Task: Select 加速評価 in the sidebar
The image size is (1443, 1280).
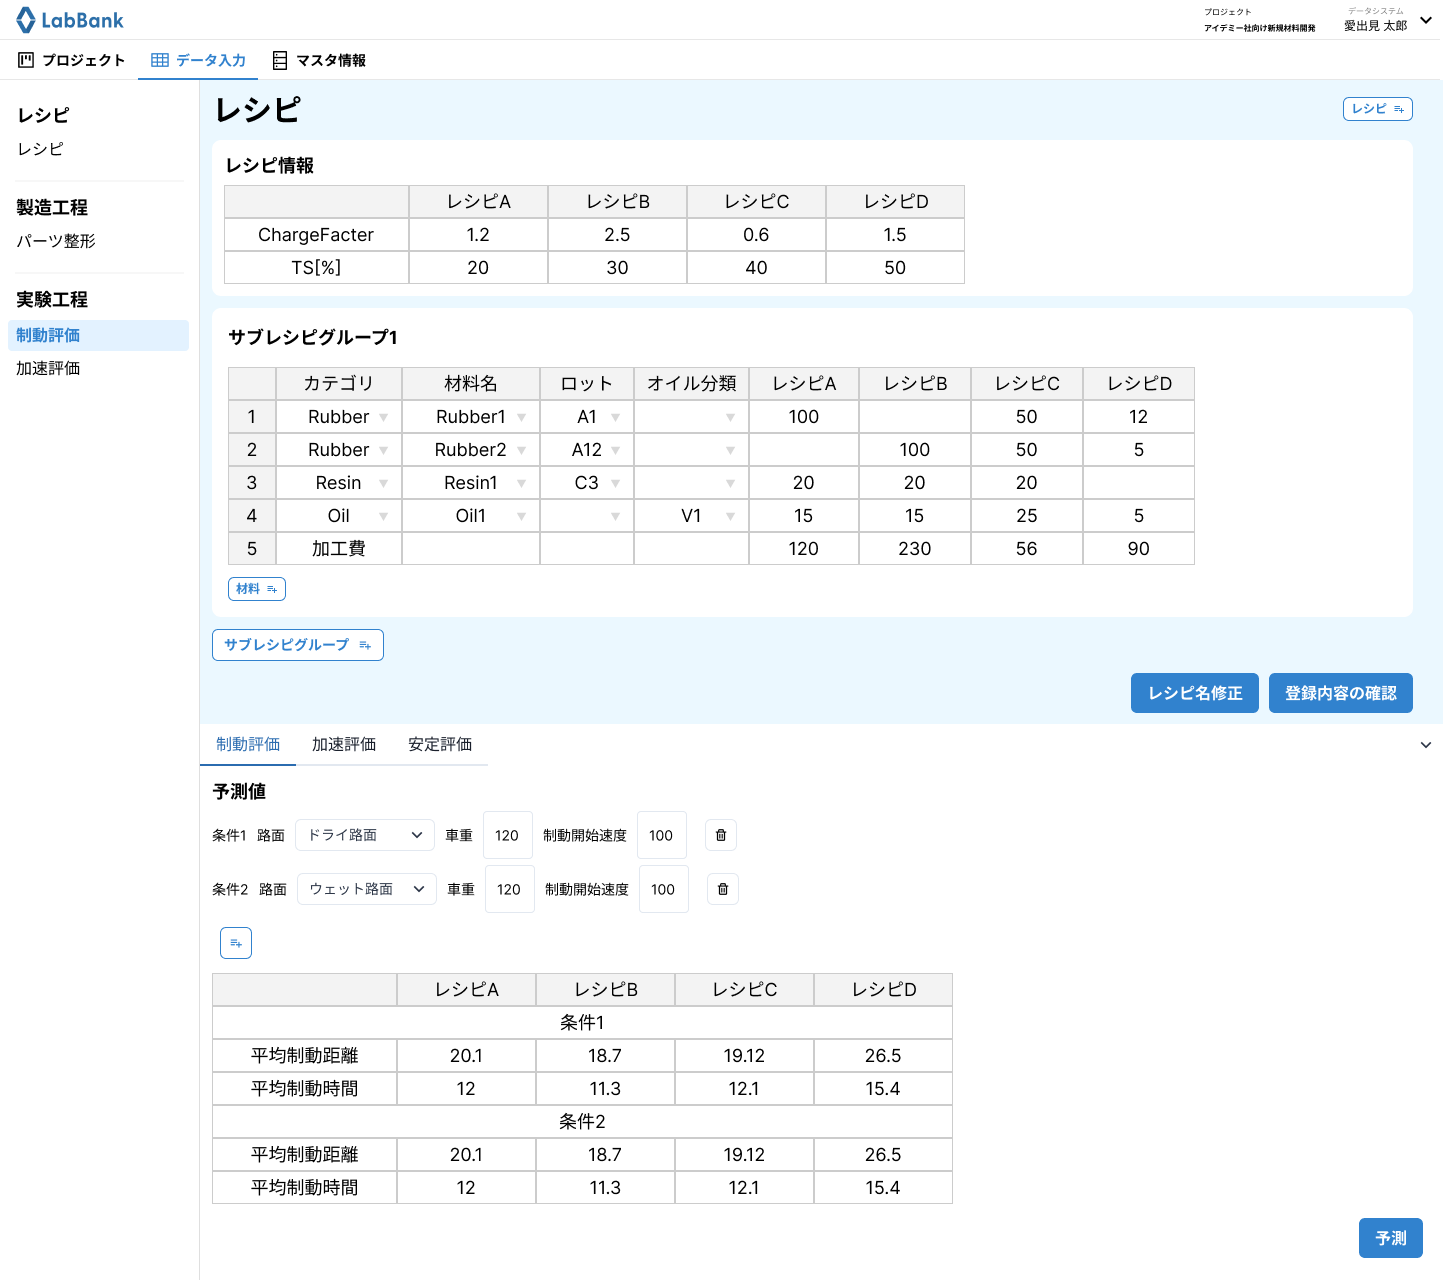Action: [x=48, y=368]
